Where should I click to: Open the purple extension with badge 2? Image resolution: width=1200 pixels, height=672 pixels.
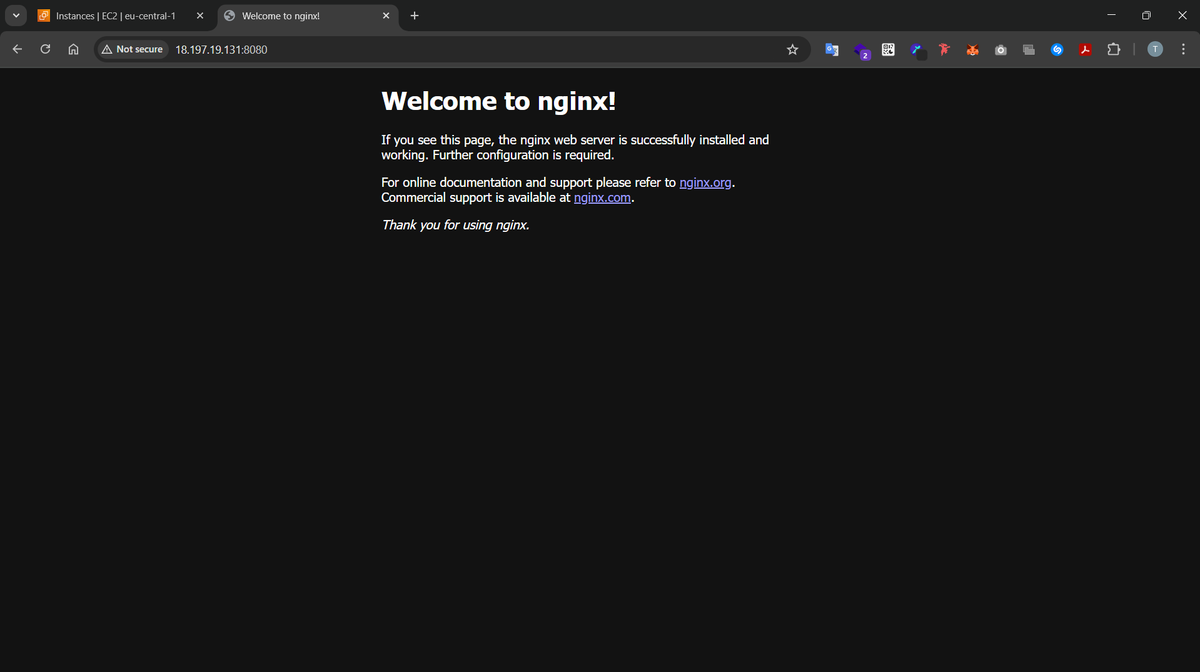tap(861, 50)
